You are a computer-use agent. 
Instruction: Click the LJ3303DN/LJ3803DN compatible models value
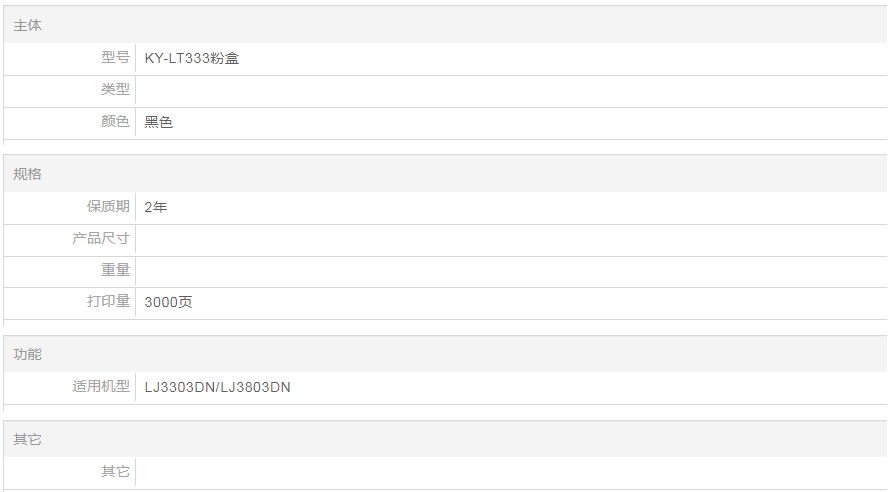(217, 386)
